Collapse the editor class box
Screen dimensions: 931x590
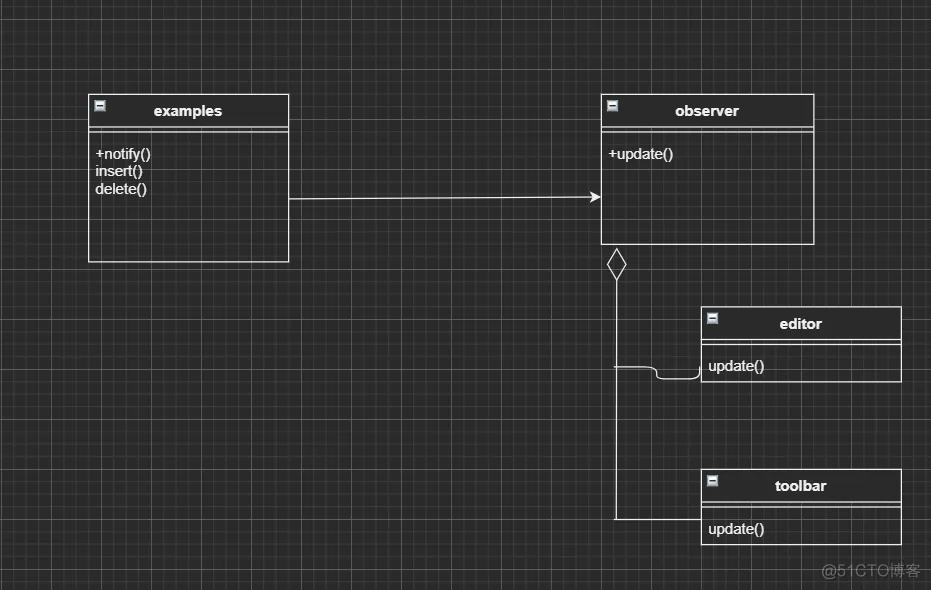click(x=712, y=318)
